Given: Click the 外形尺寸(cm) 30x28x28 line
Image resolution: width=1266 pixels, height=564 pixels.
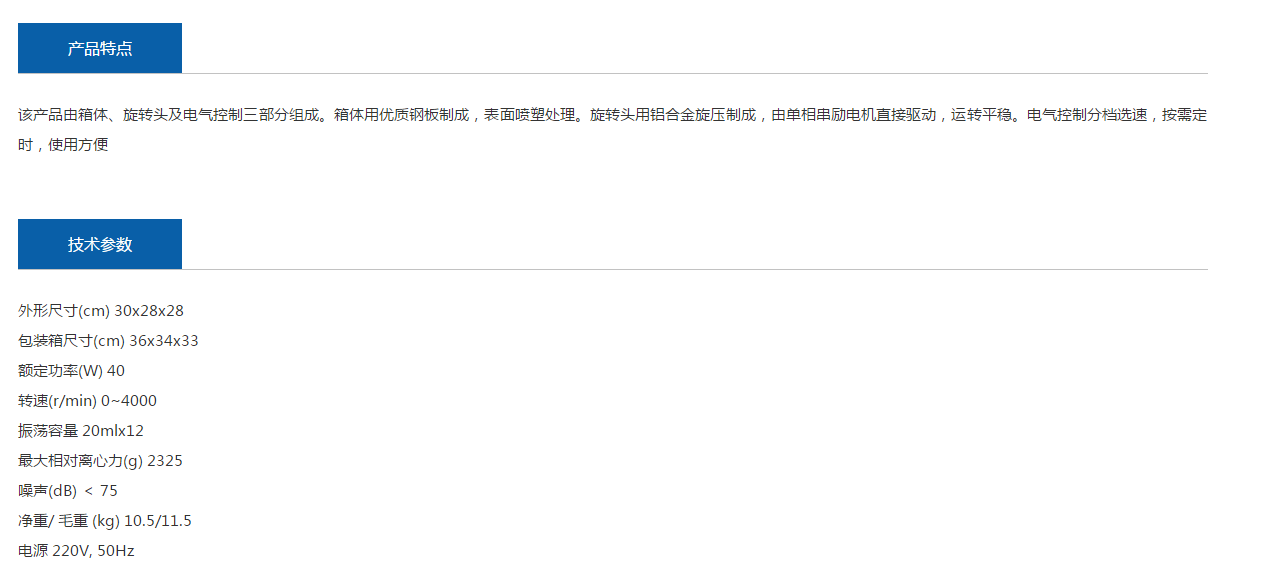Looking at the screenshot, I should point(101,311).
